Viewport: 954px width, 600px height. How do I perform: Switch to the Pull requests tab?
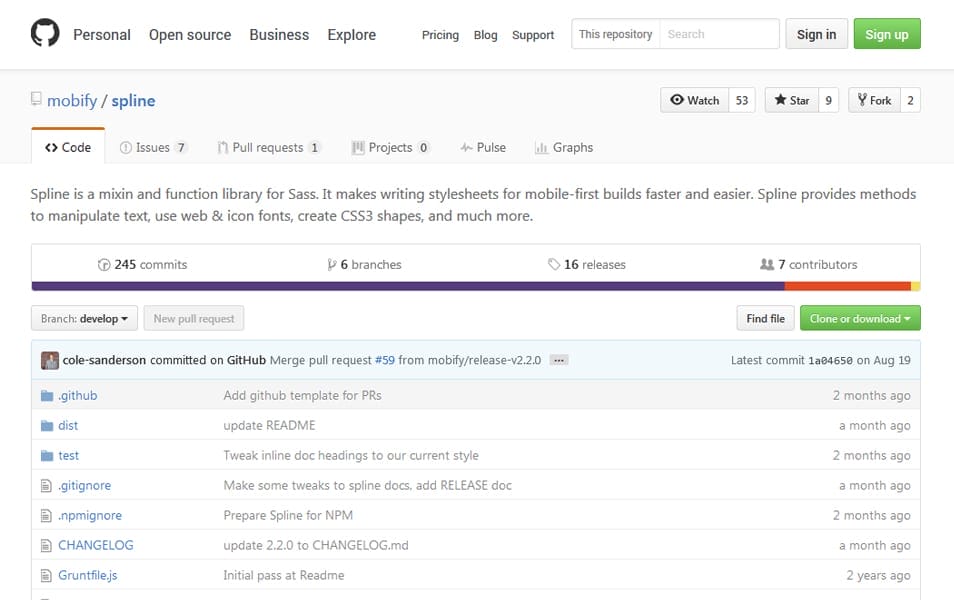coord(269,147)
